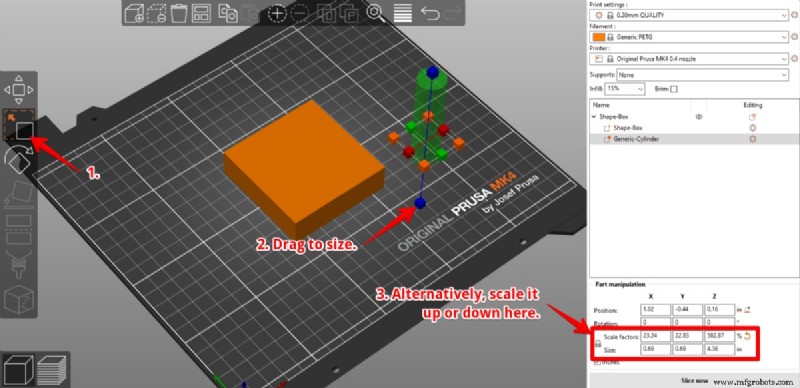
Task: Click the Arrange objects icon
Action: click(202, 13)
